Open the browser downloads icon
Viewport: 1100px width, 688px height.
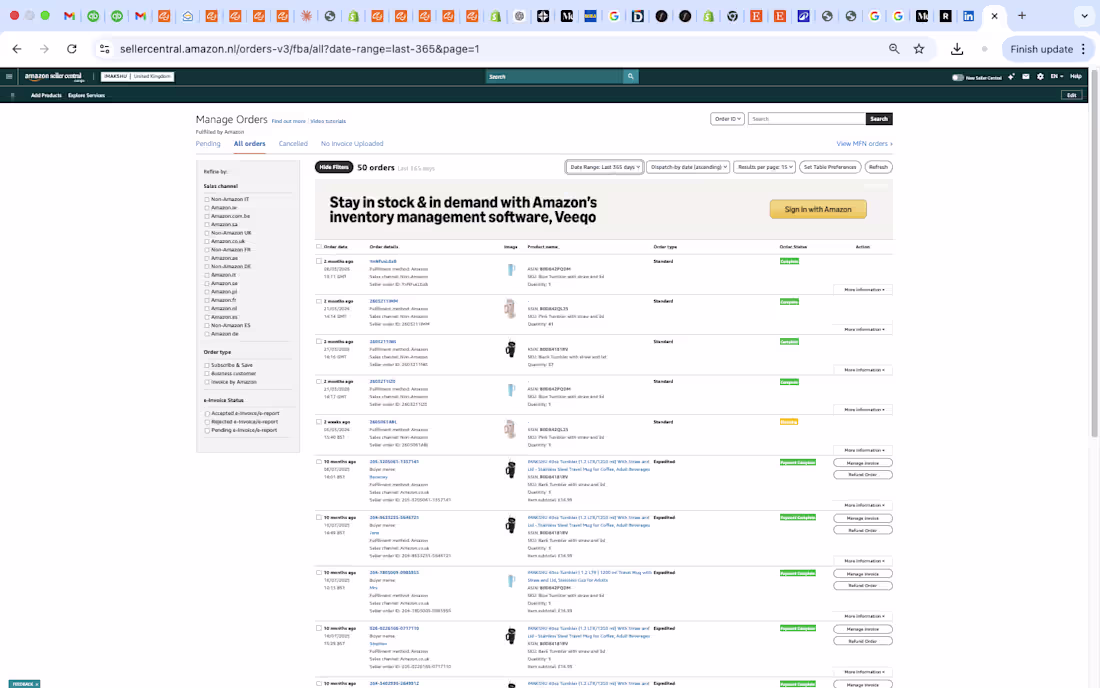point(957,49)
